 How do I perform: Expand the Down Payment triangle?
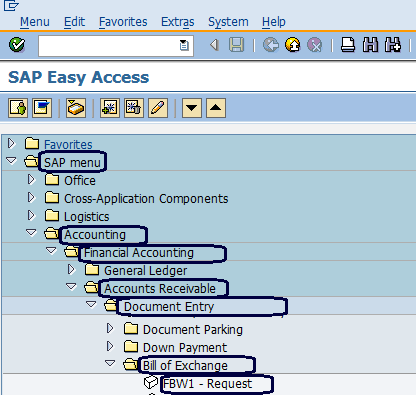[x=110, y=347]
